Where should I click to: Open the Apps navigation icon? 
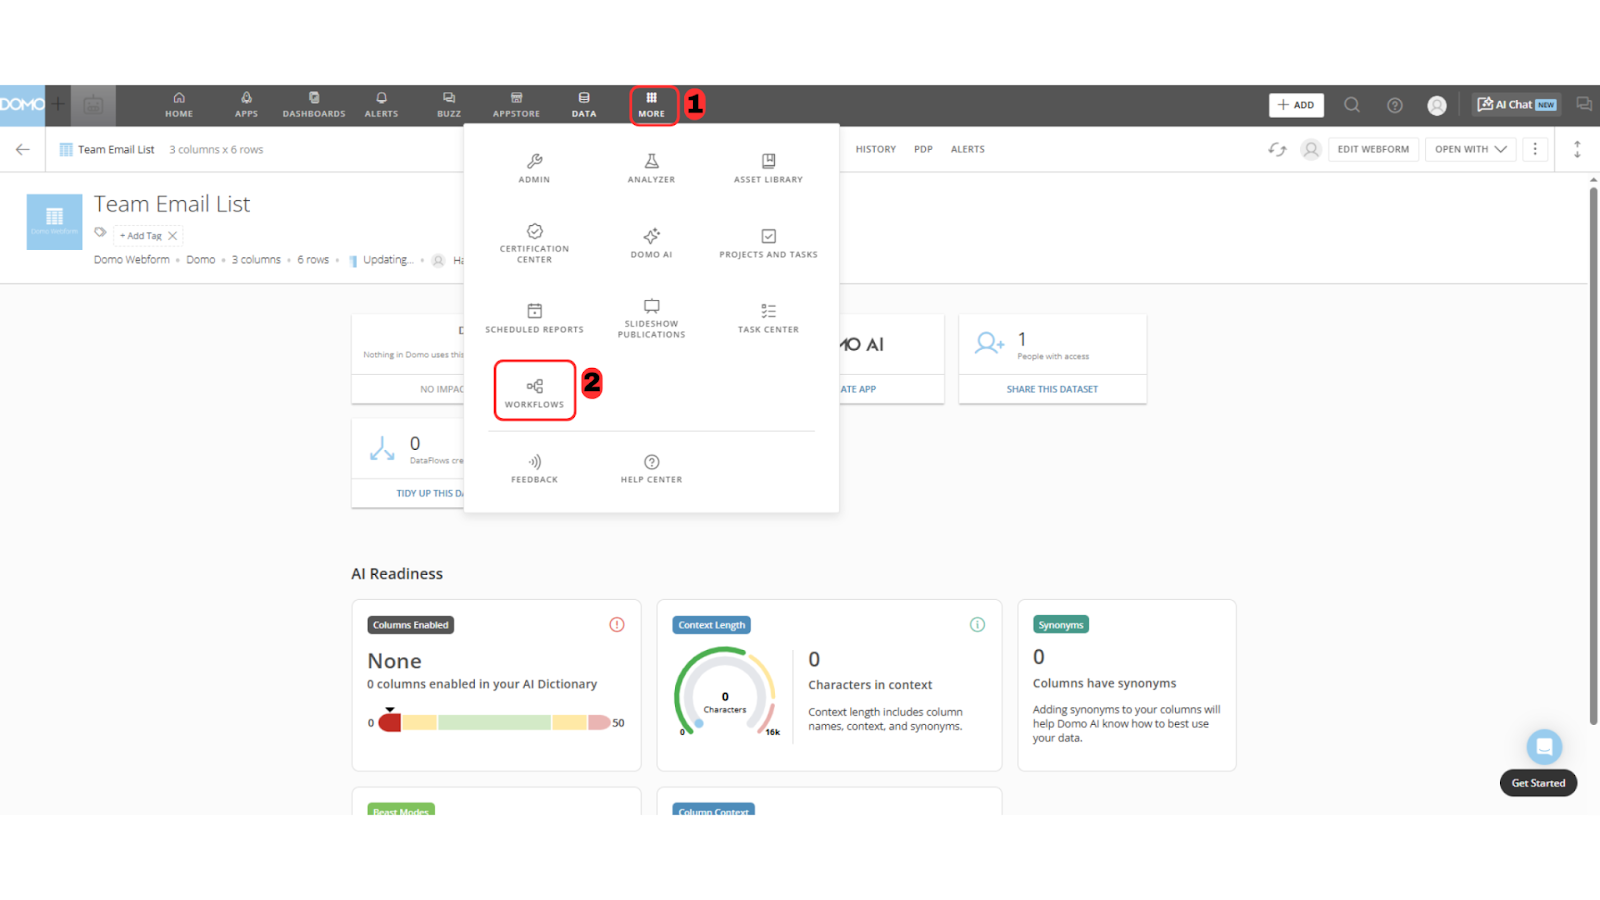coord(246,105)
